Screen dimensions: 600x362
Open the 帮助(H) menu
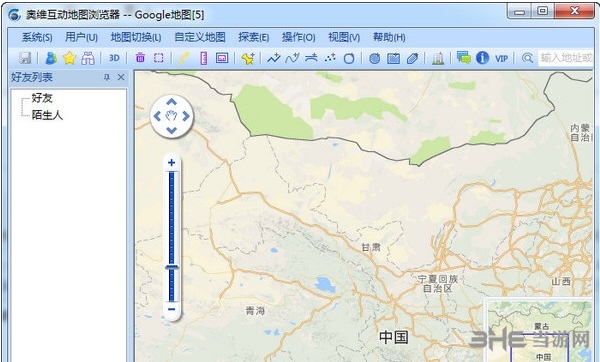click(389, 37)
